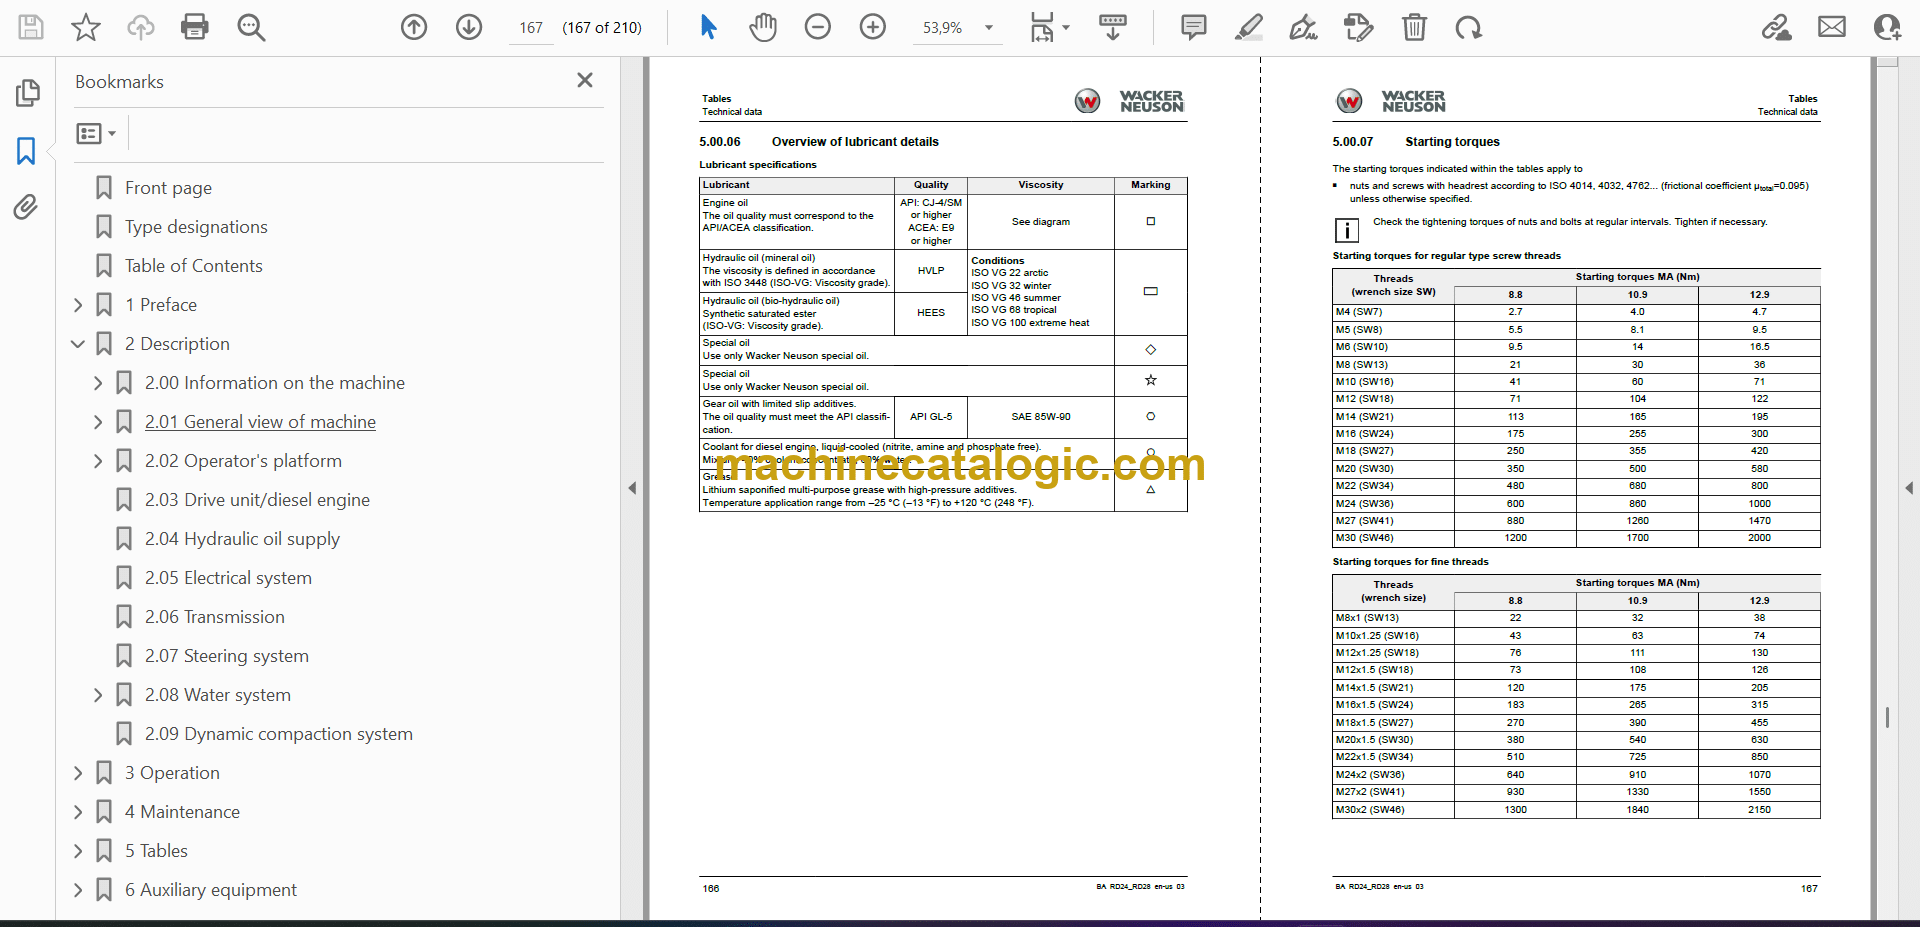The image size is (1920, 927).
Task: Go to next page arrow
Action: coord(469,27)
